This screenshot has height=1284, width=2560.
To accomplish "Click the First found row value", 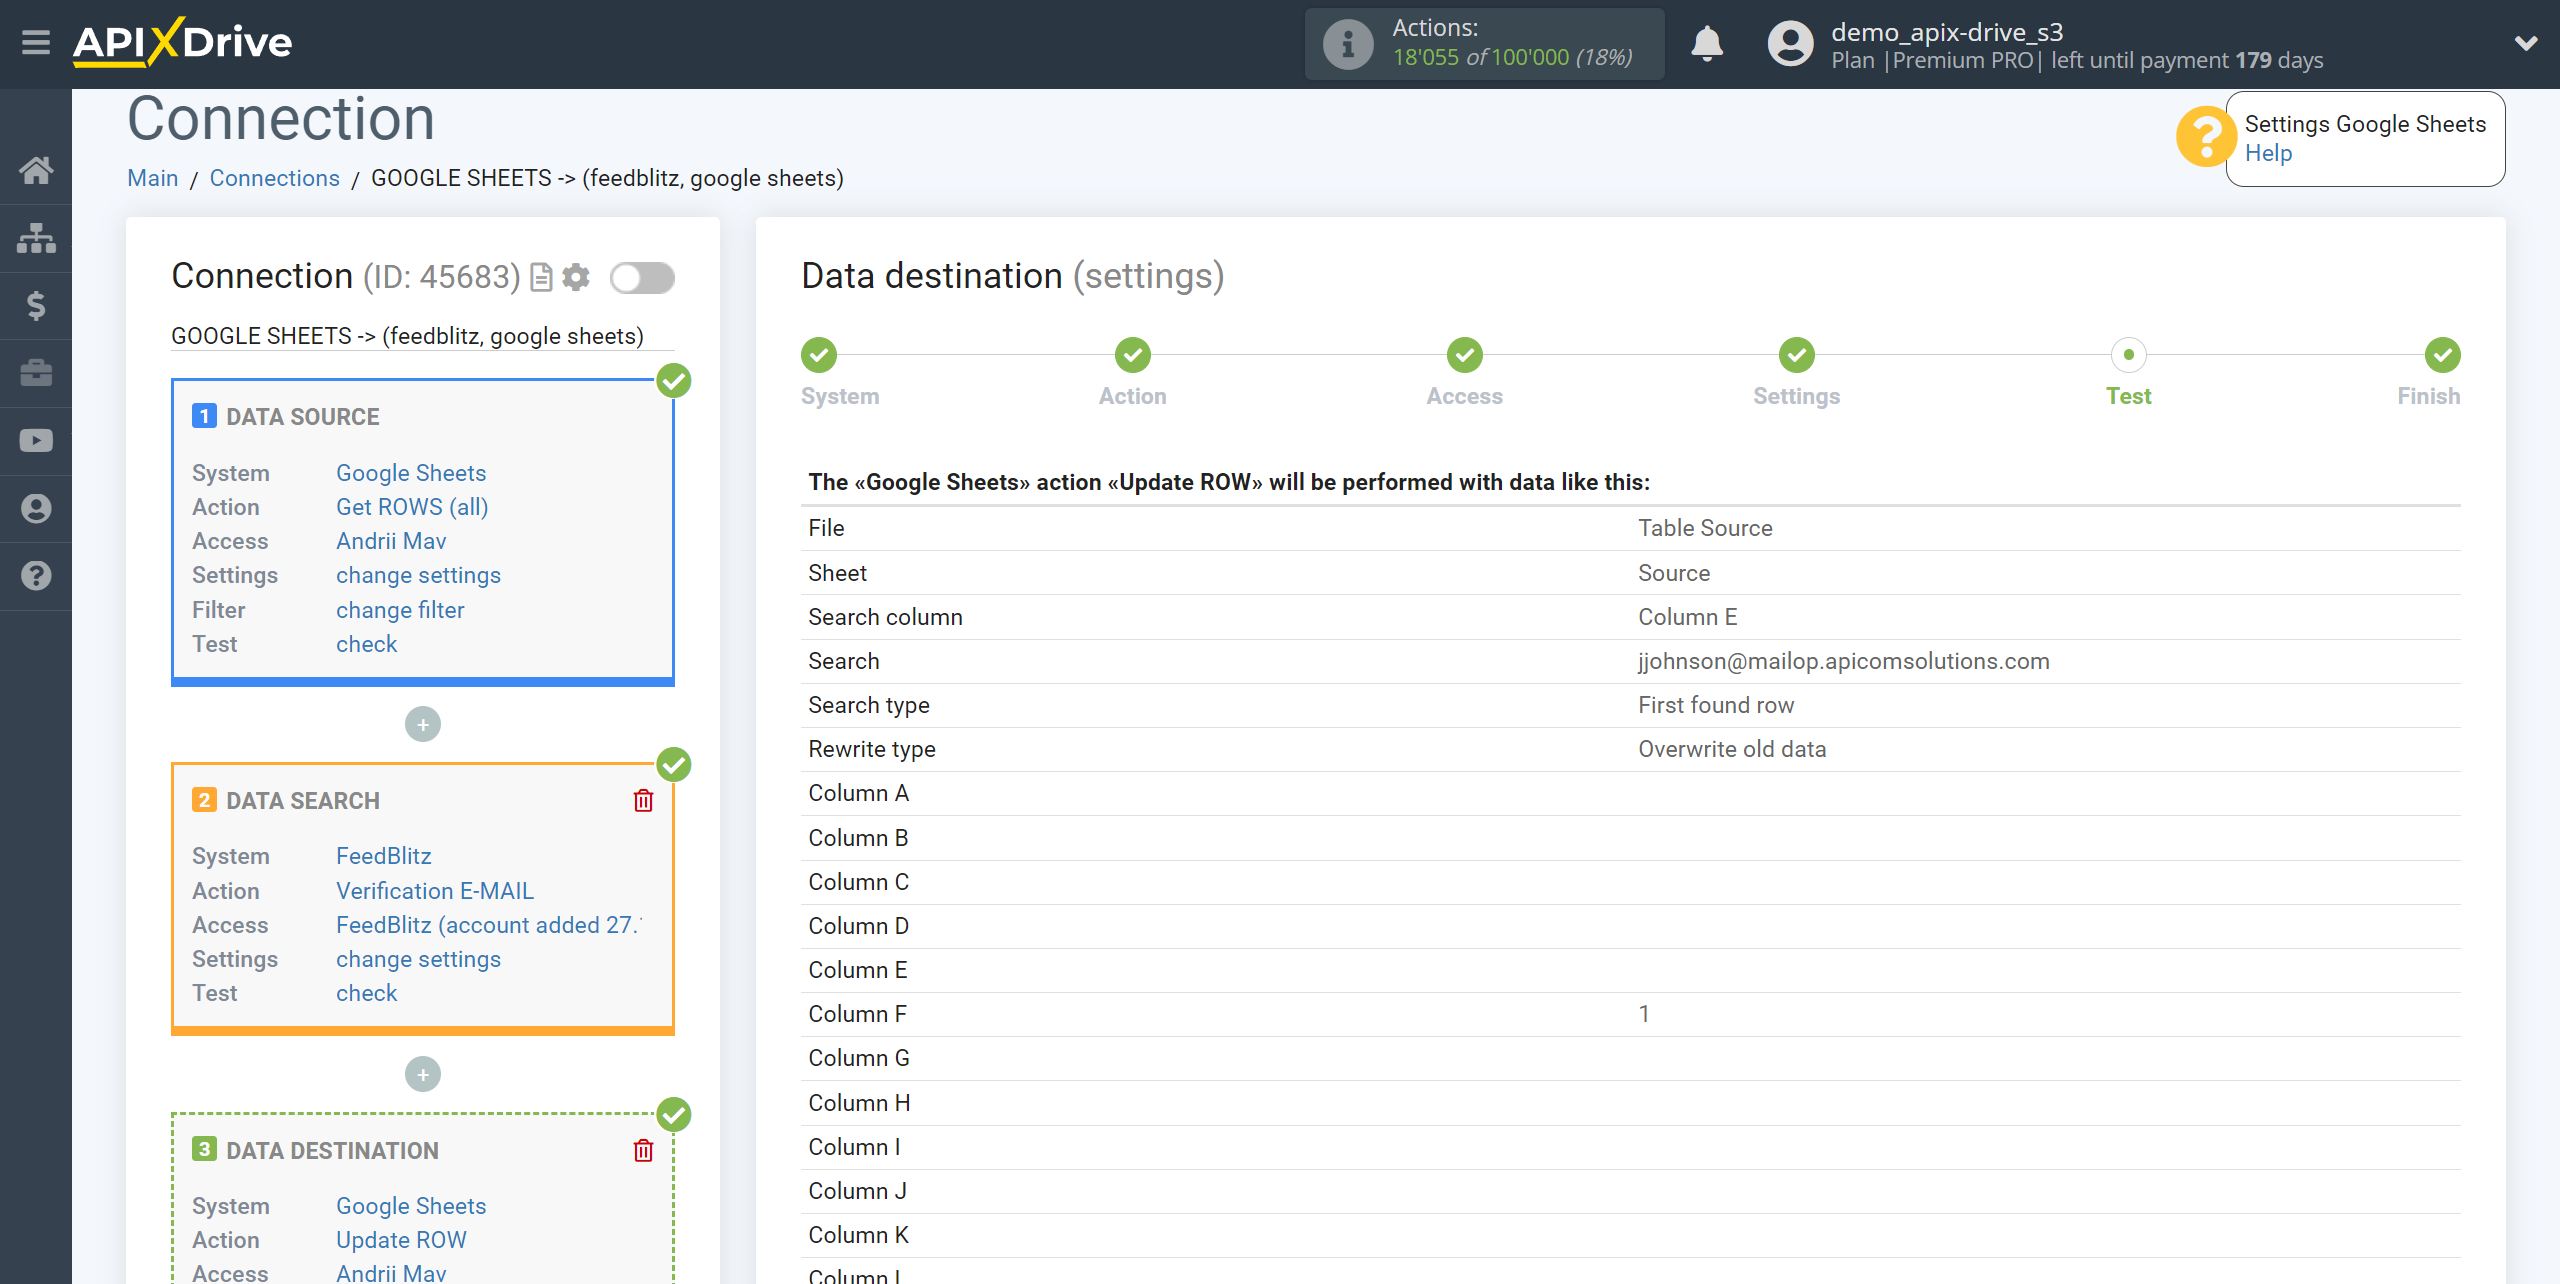I will (1716, 705).
